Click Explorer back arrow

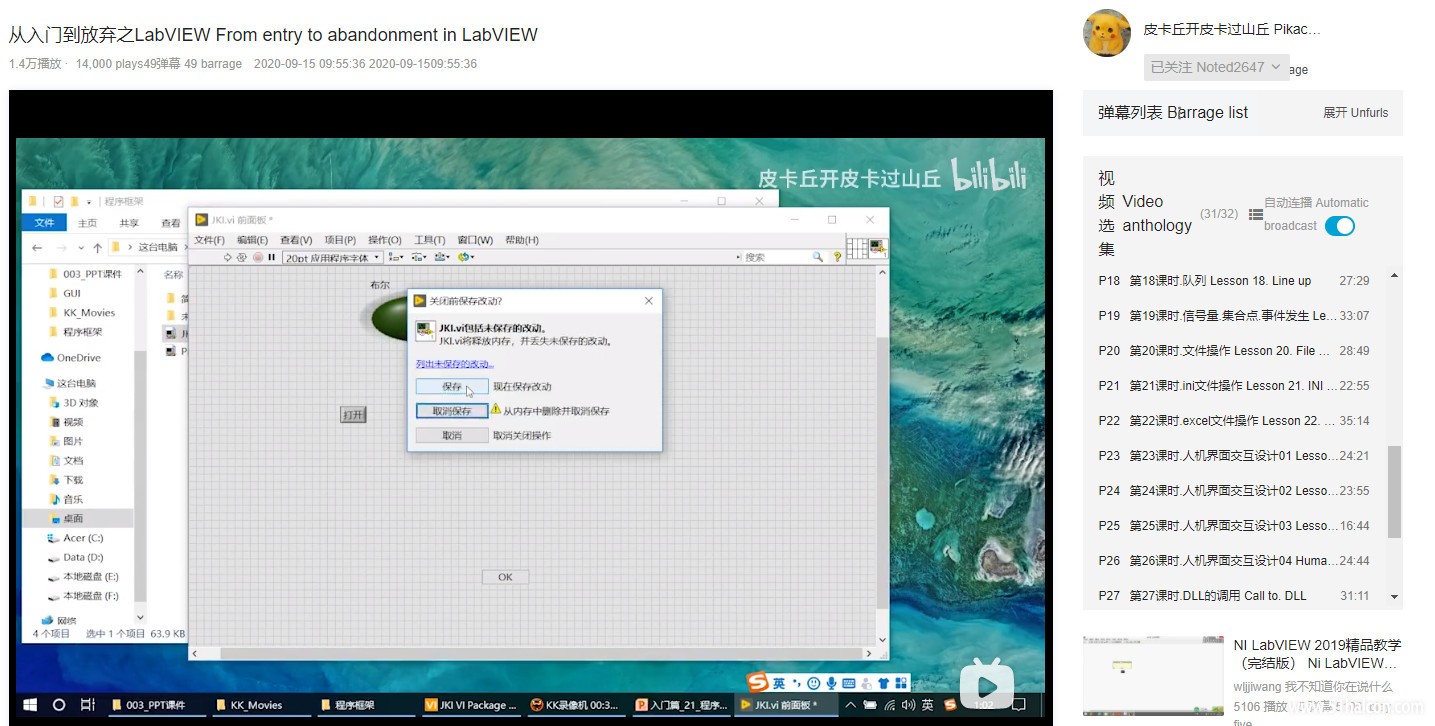pos(37,247)
